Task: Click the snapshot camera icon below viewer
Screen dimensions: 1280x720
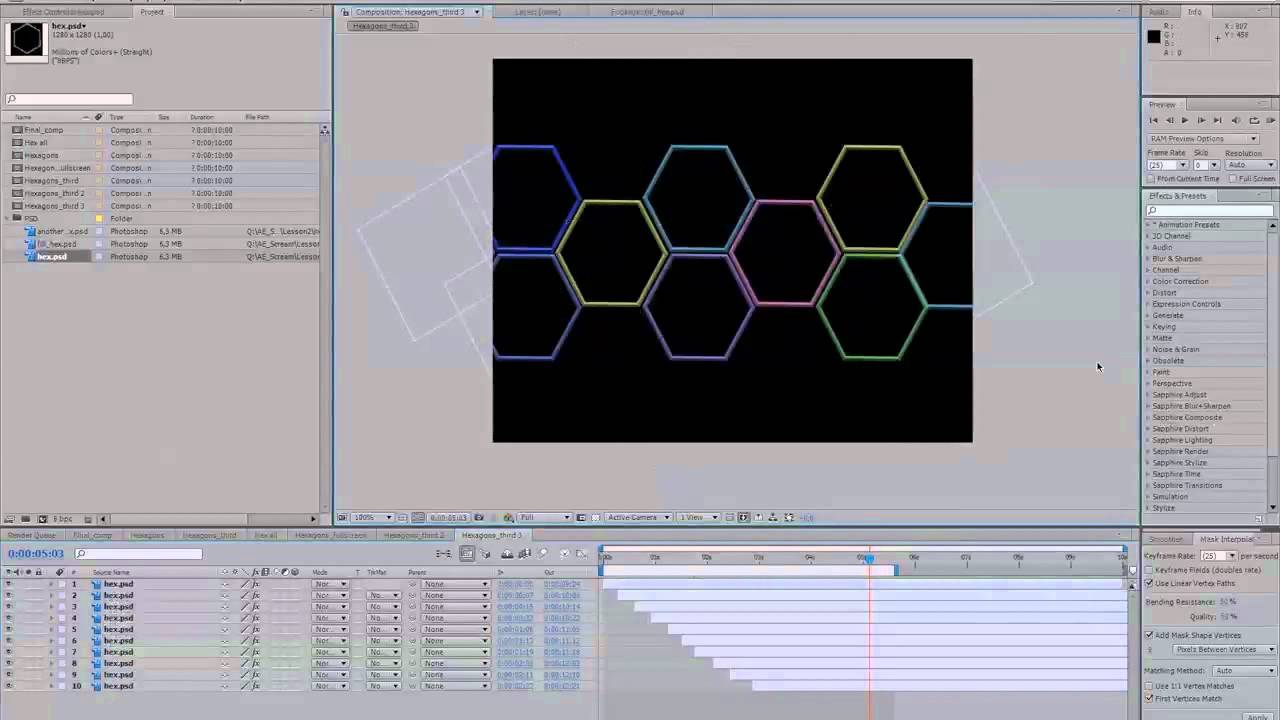Action: [479, 517]
